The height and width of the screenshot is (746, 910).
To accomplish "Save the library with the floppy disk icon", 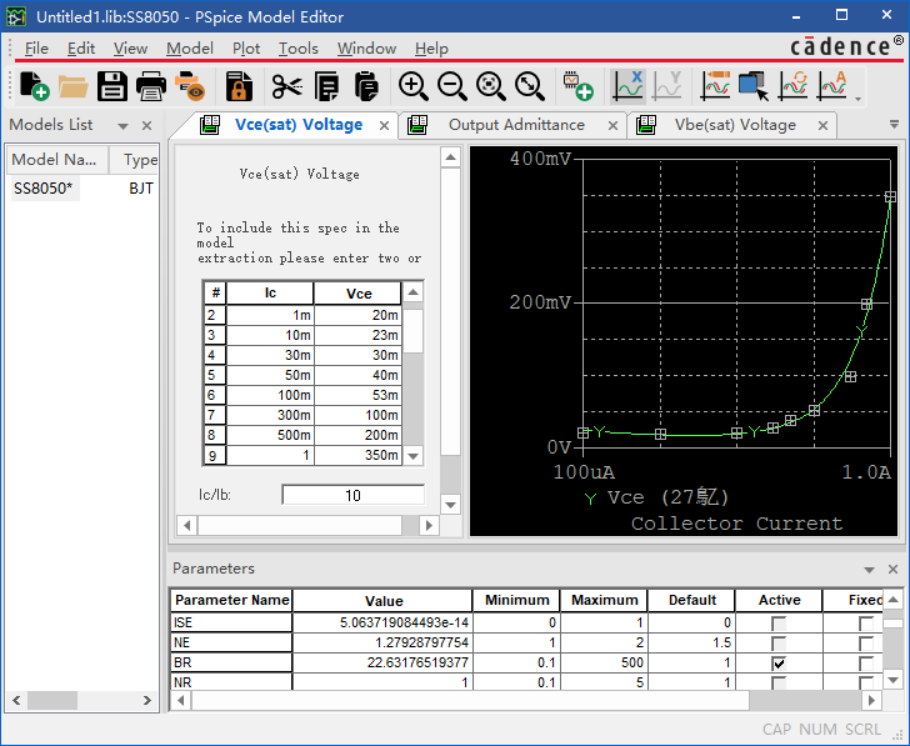I will coord(112,87).
